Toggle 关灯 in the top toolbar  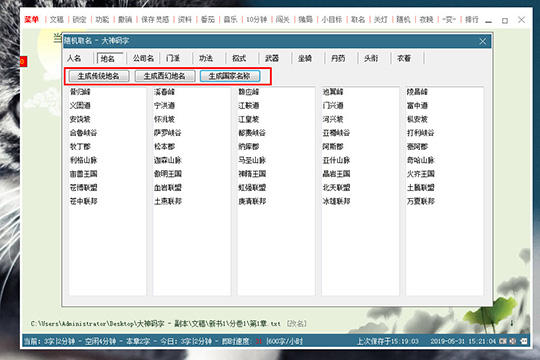click(381, 20)
